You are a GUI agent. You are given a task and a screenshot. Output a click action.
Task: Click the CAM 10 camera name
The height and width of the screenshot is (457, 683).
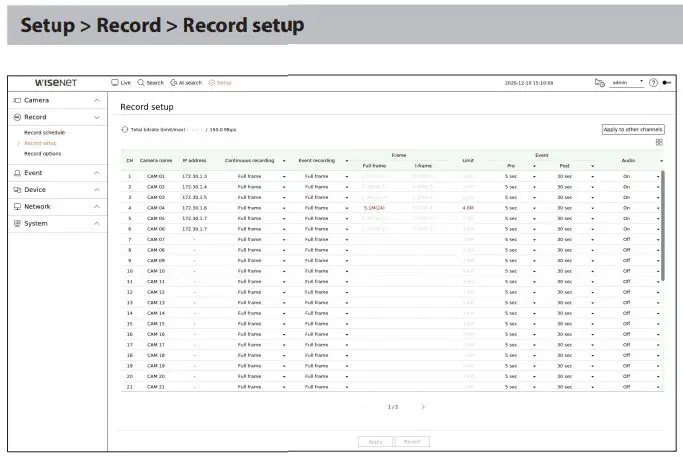point(156,271)
